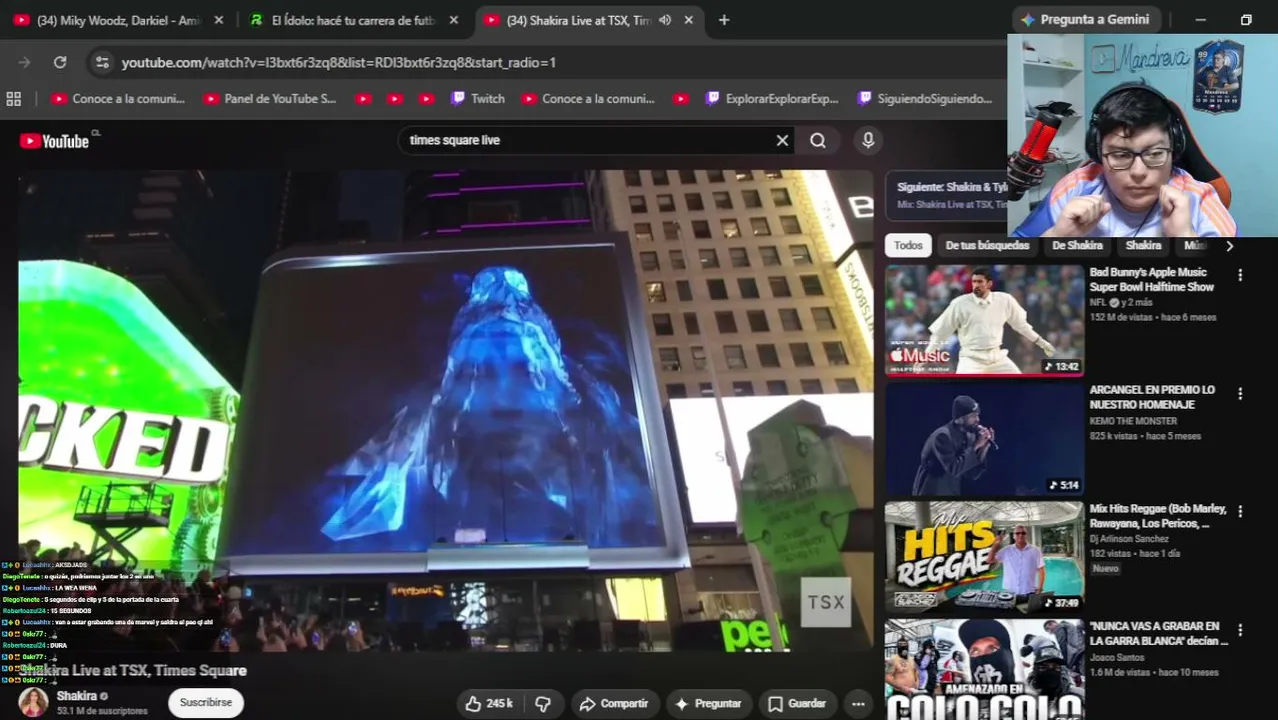
Task: Start voice search with microphone icon
Action: click(868, 141)
